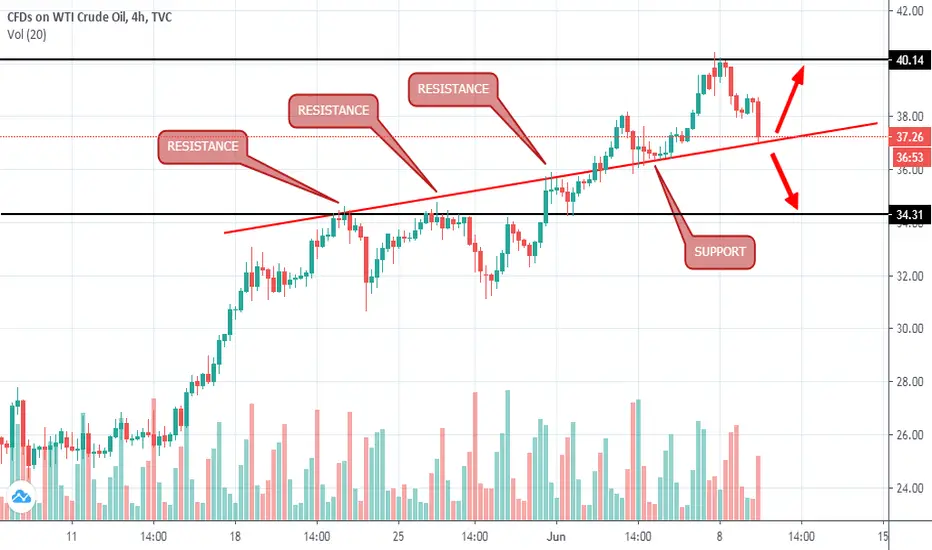Click the Jun date label on time axis
This screenshot has height=550, width=932.
[x=555, y=534]
